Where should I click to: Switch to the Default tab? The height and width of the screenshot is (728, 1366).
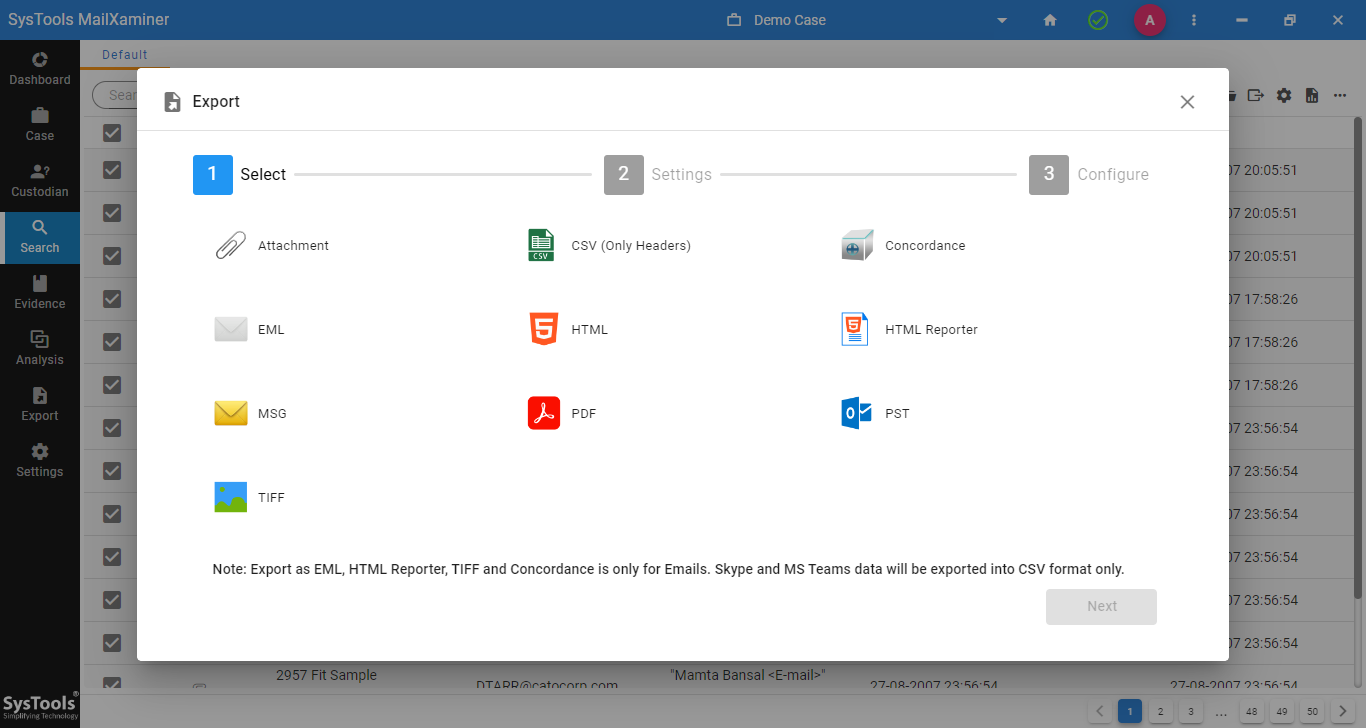(124, 55)
